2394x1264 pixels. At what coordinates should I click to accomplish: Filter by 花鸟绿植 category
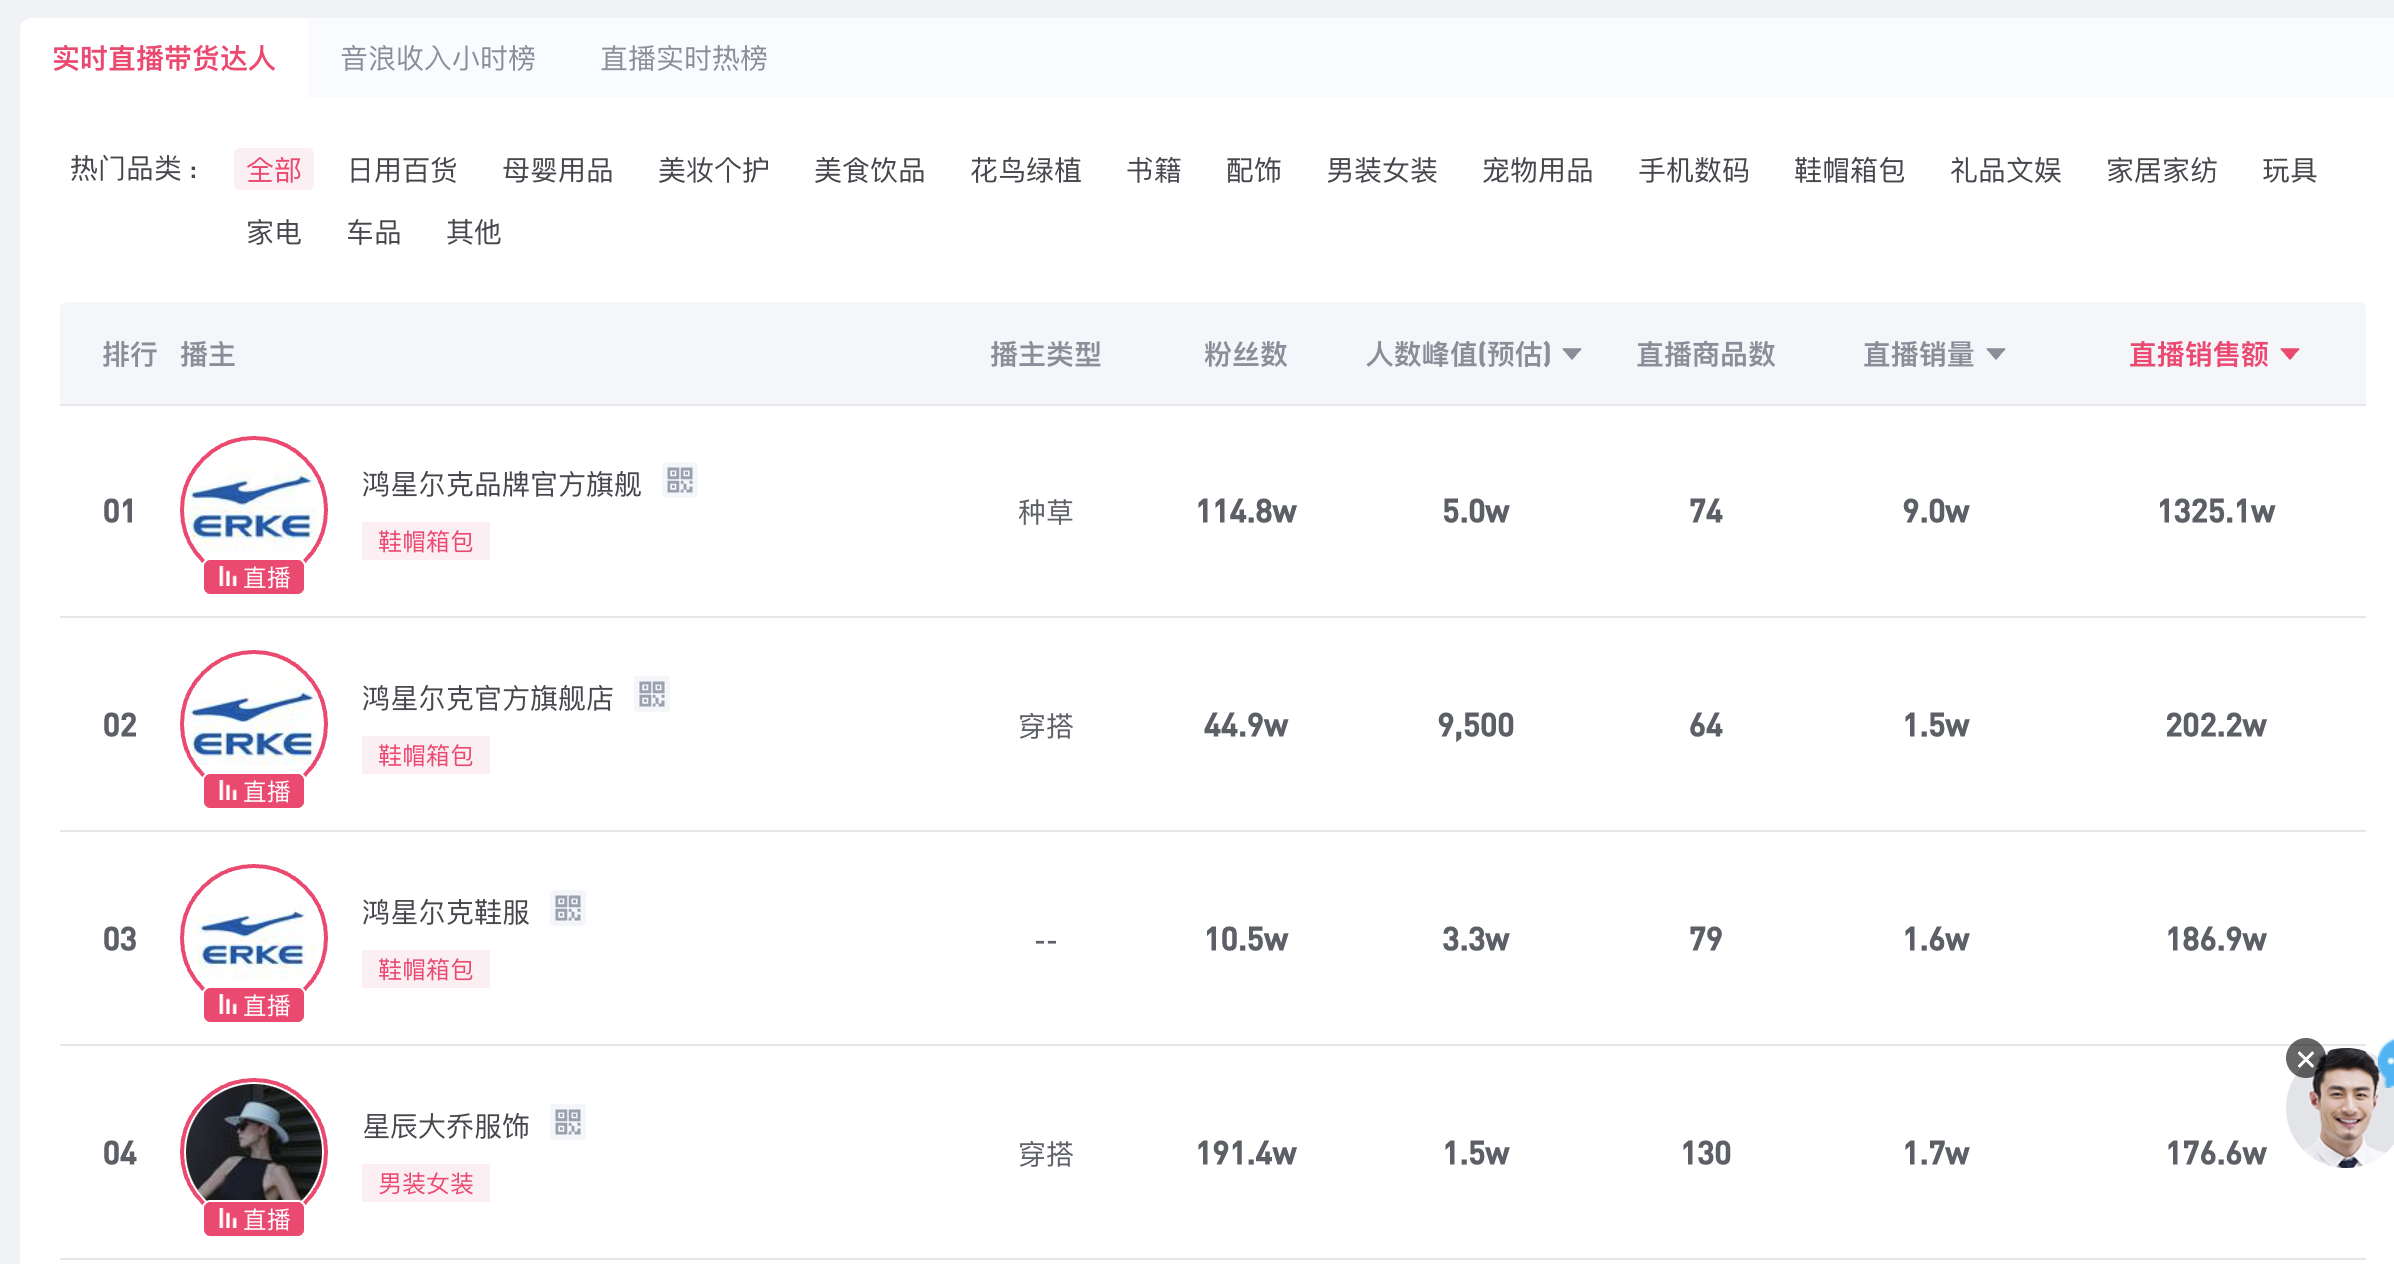pyautogui.click(x=1026, y=170)
